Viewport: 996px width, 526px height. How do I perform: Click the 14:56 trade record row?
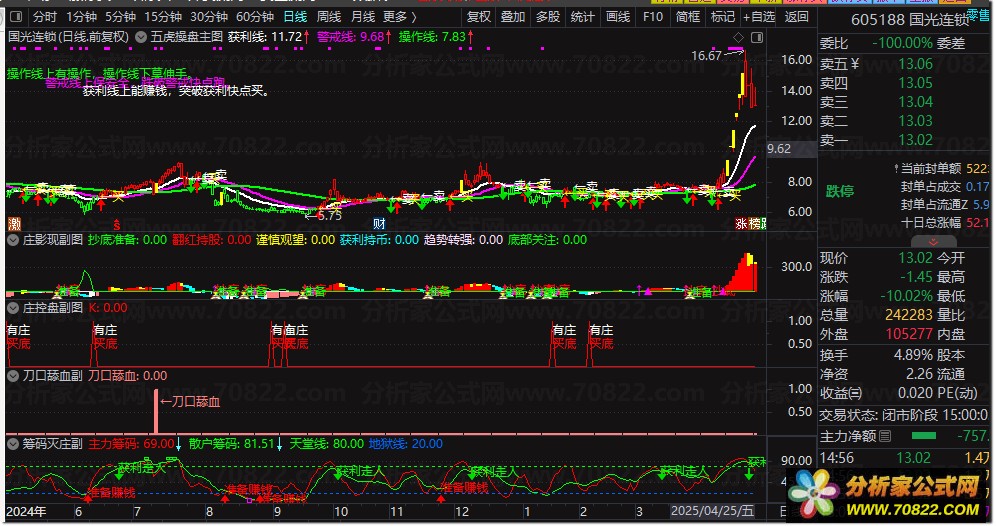[905, 458]
